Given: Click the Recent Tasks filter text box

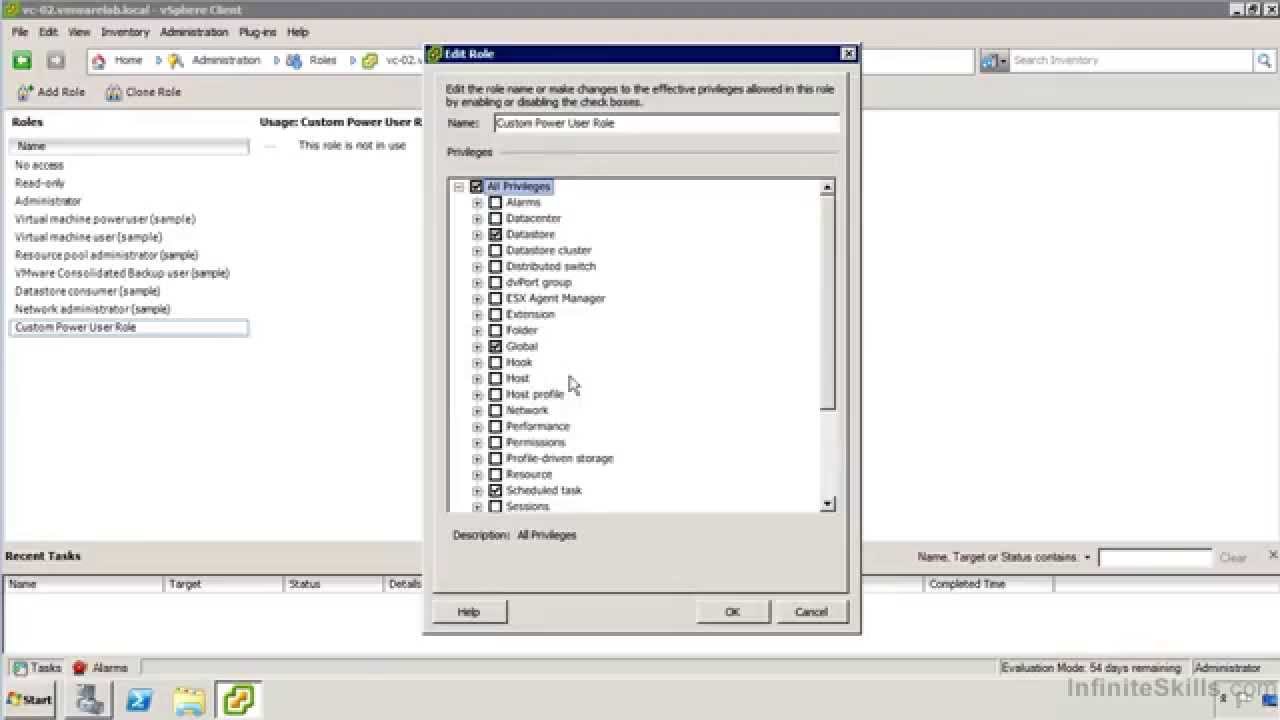Looking at the screenshot, I should click(1154, 558).
